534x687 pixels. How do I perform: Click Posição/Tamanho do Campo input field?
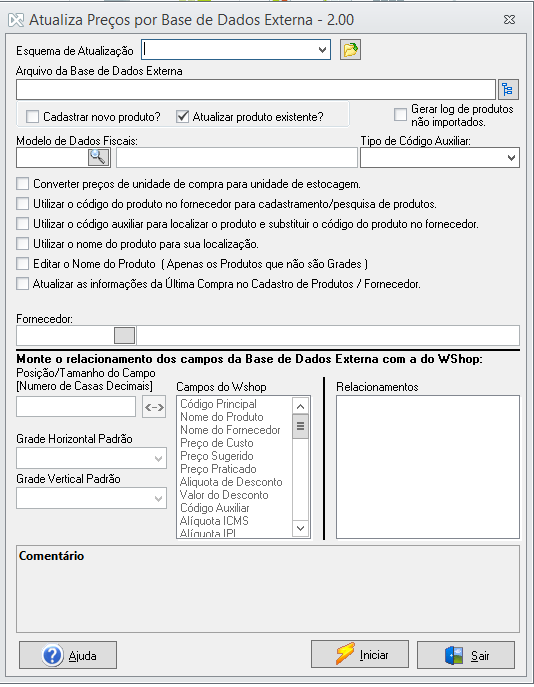click(x=76, y=407)
